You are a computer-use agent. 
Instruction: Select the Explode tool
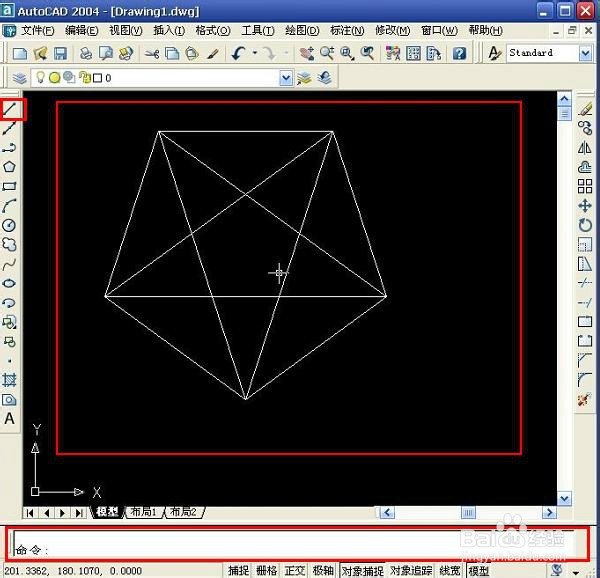pyautogui.click(x=585, y=400)
